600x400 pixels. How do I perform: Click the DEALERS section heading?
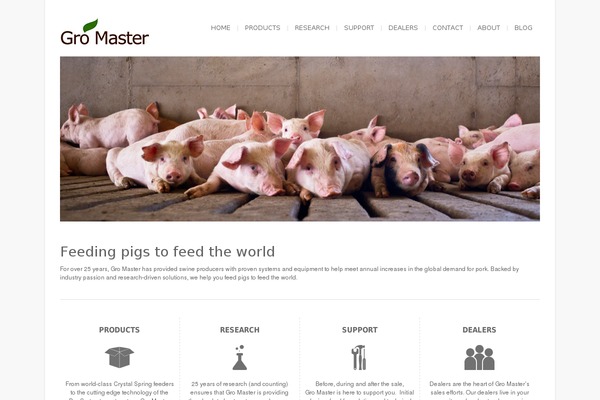[479, 330]
